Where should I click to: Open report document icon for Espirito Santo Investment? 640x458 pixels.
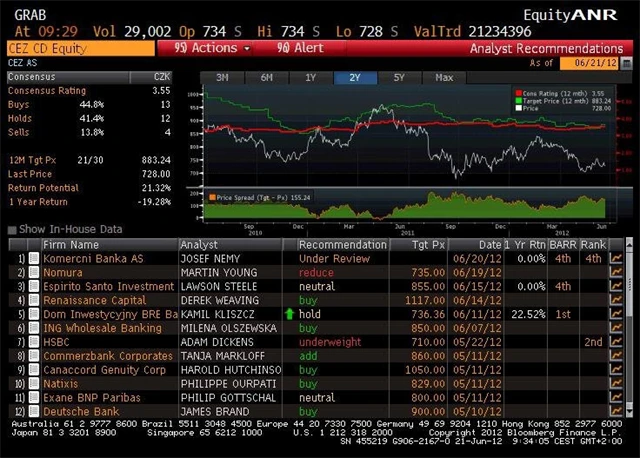point(34,286)
